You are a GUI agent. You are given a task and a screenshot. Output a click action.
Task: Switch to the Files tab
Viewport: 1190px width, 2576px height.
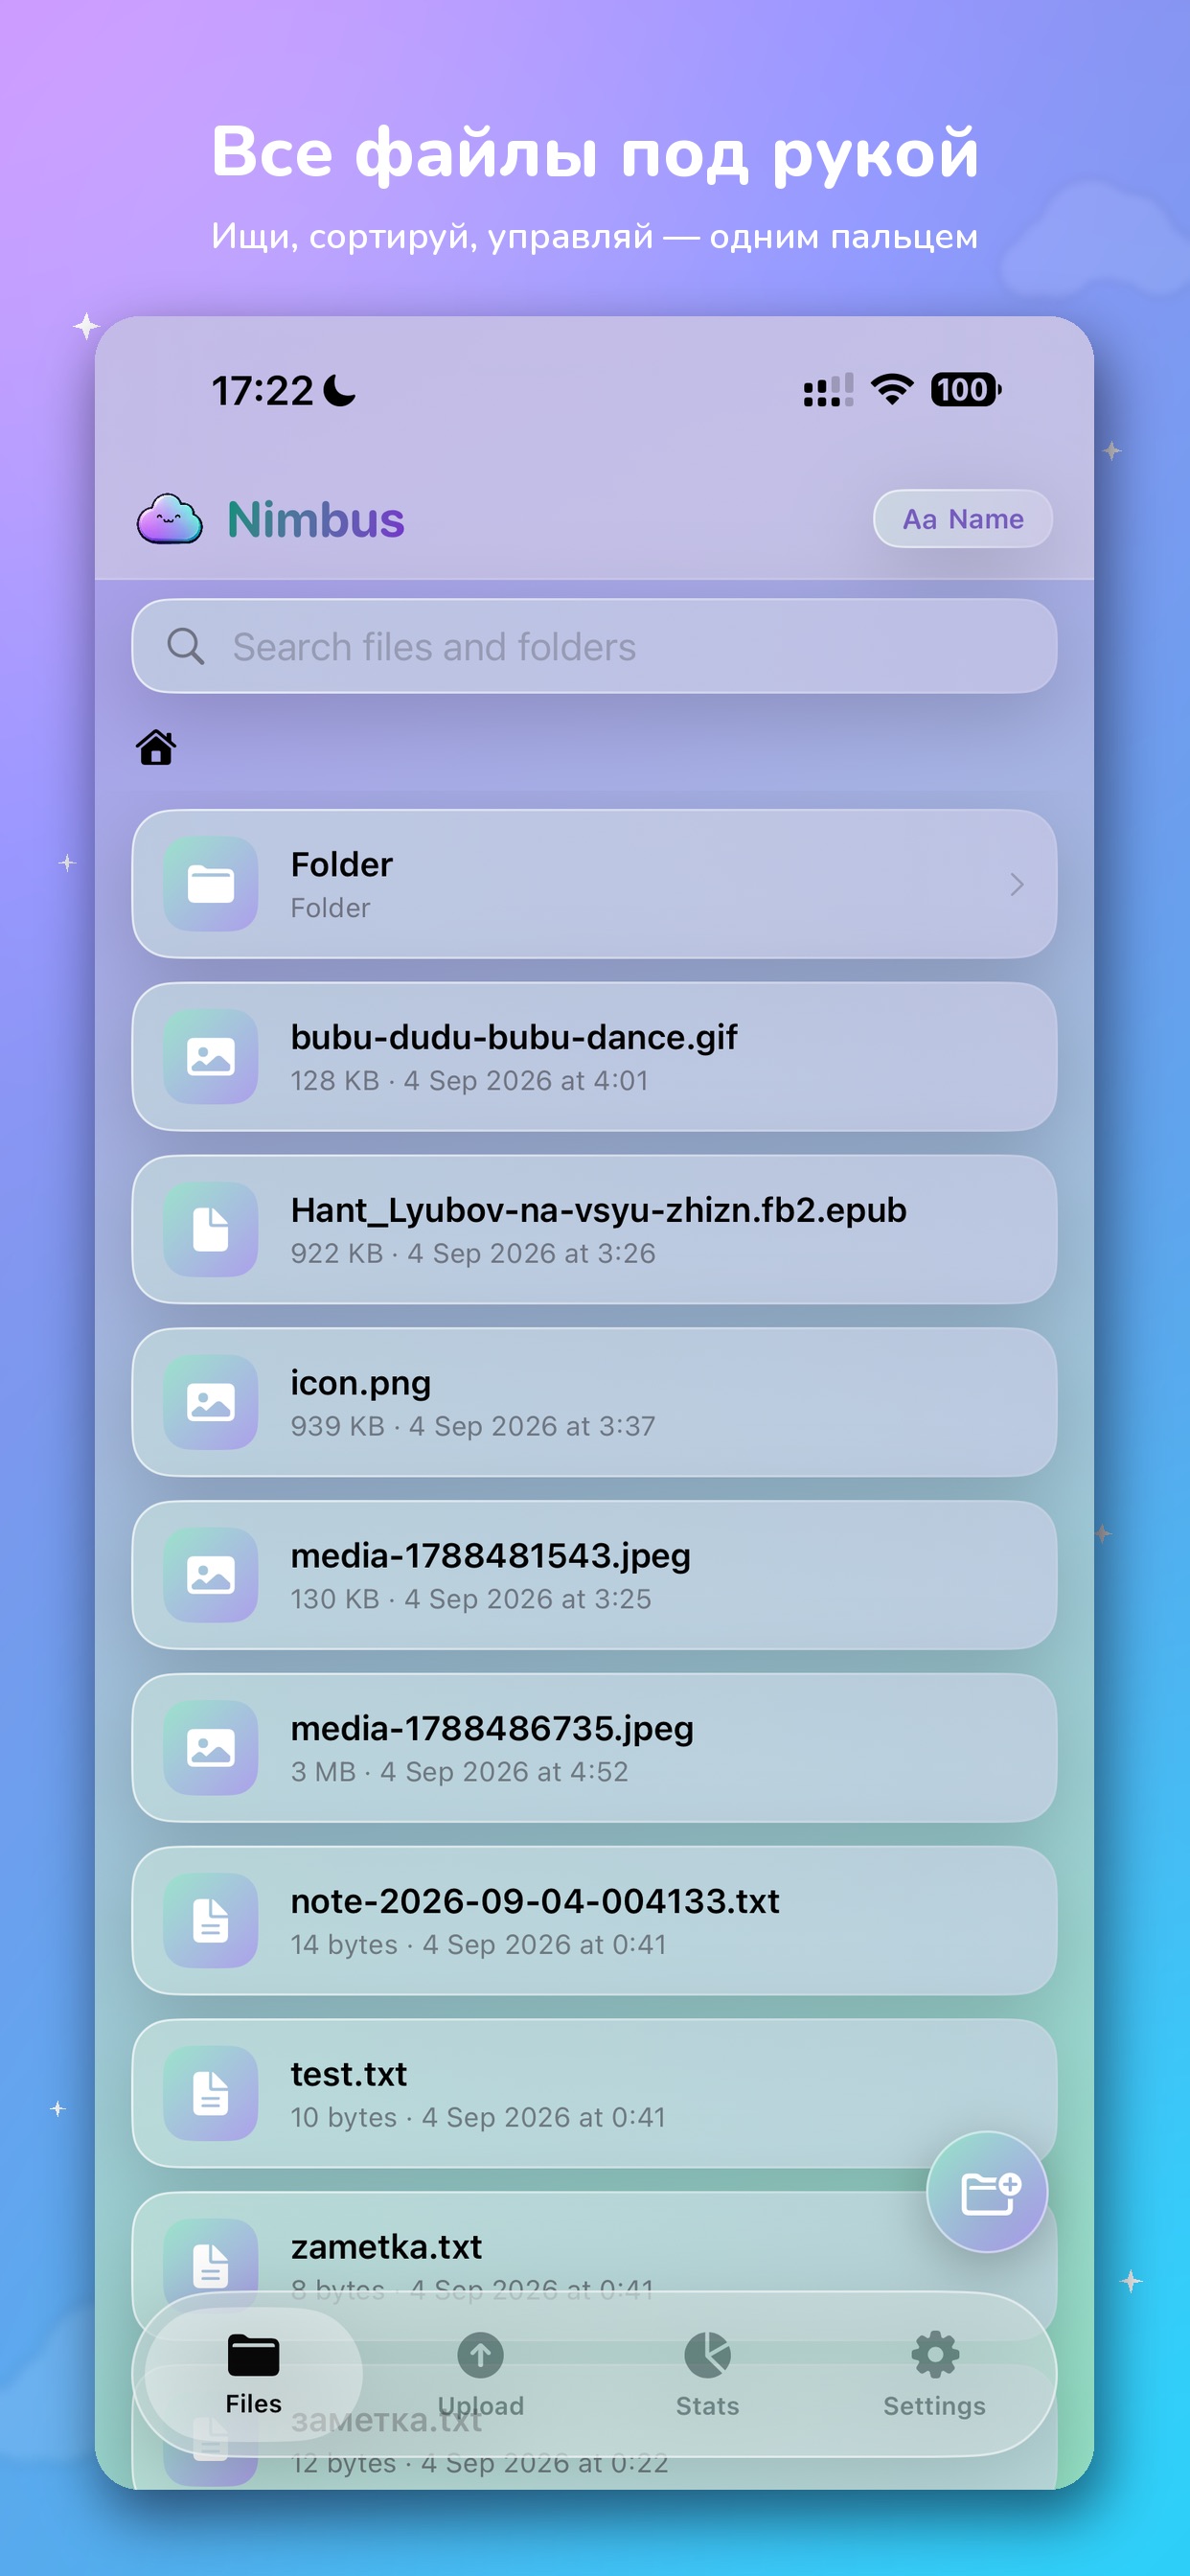(253, 2374)
